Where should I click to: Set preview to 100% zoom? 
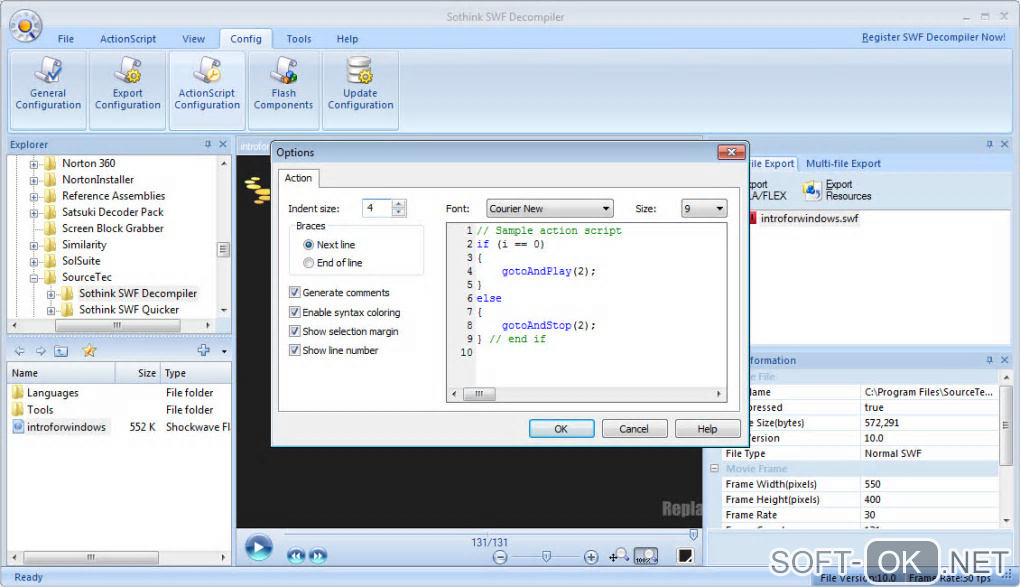click(x=646, y=556)
